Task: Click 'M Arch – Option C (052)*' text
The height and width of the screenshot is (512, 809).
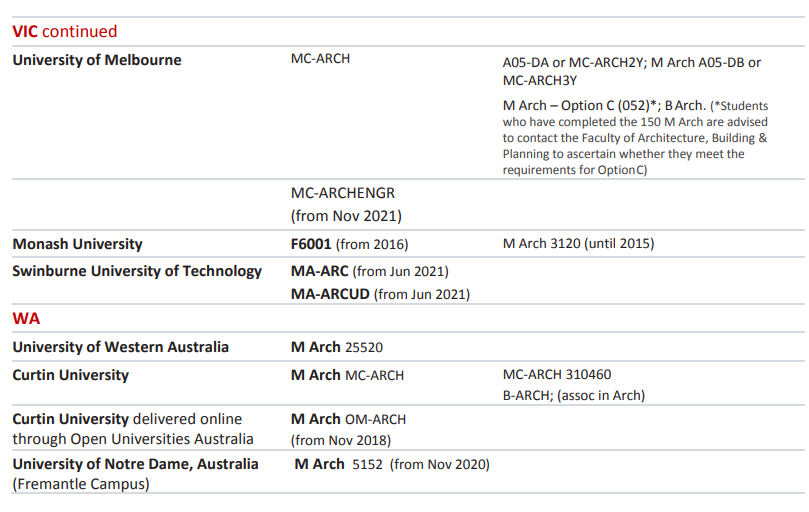Action: pyautogui.click(x=580, y=105)
